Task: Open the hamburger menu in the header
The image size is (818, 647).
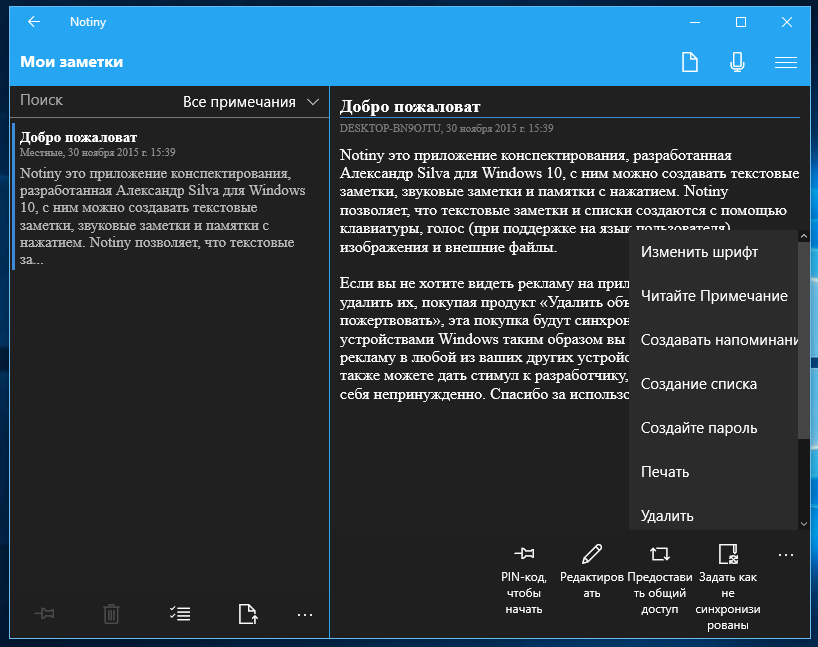Action: [x=786, y=63]
